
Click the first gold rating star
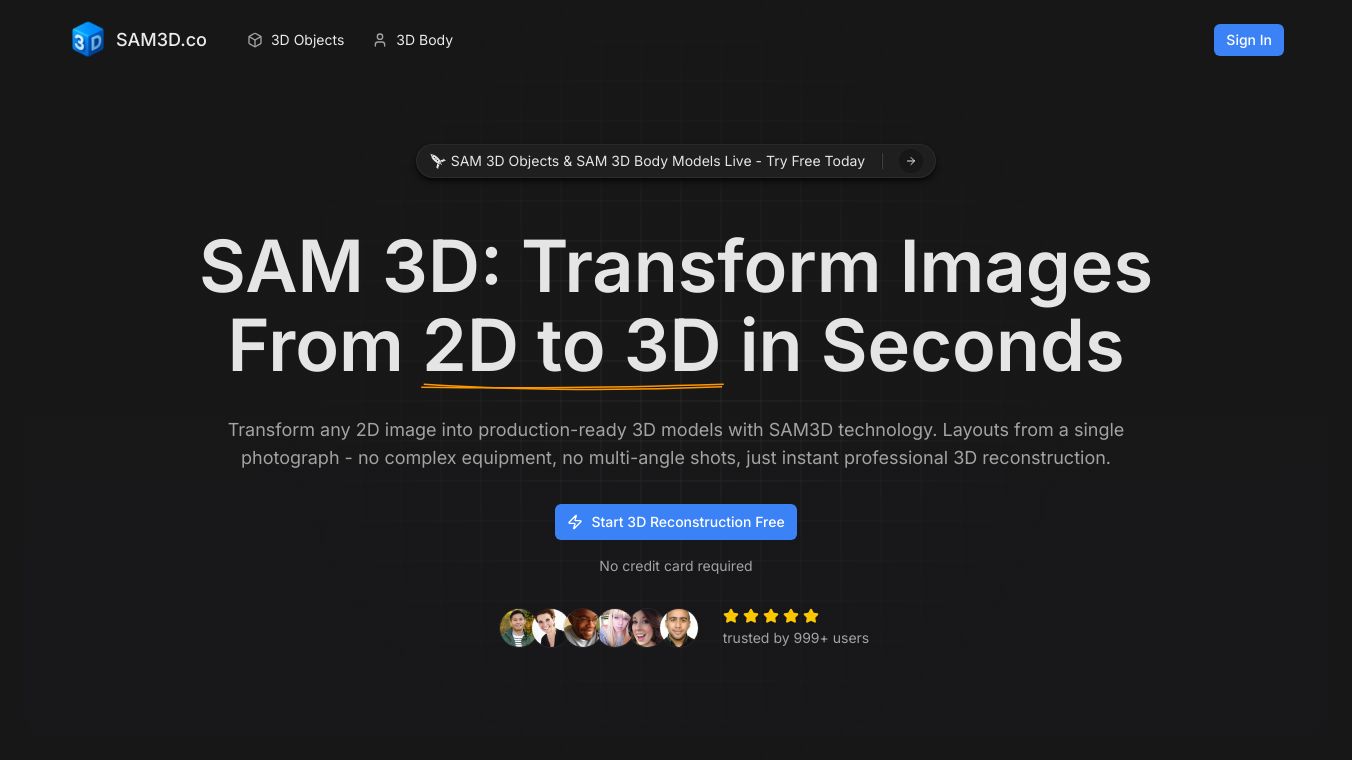[731, 616]
